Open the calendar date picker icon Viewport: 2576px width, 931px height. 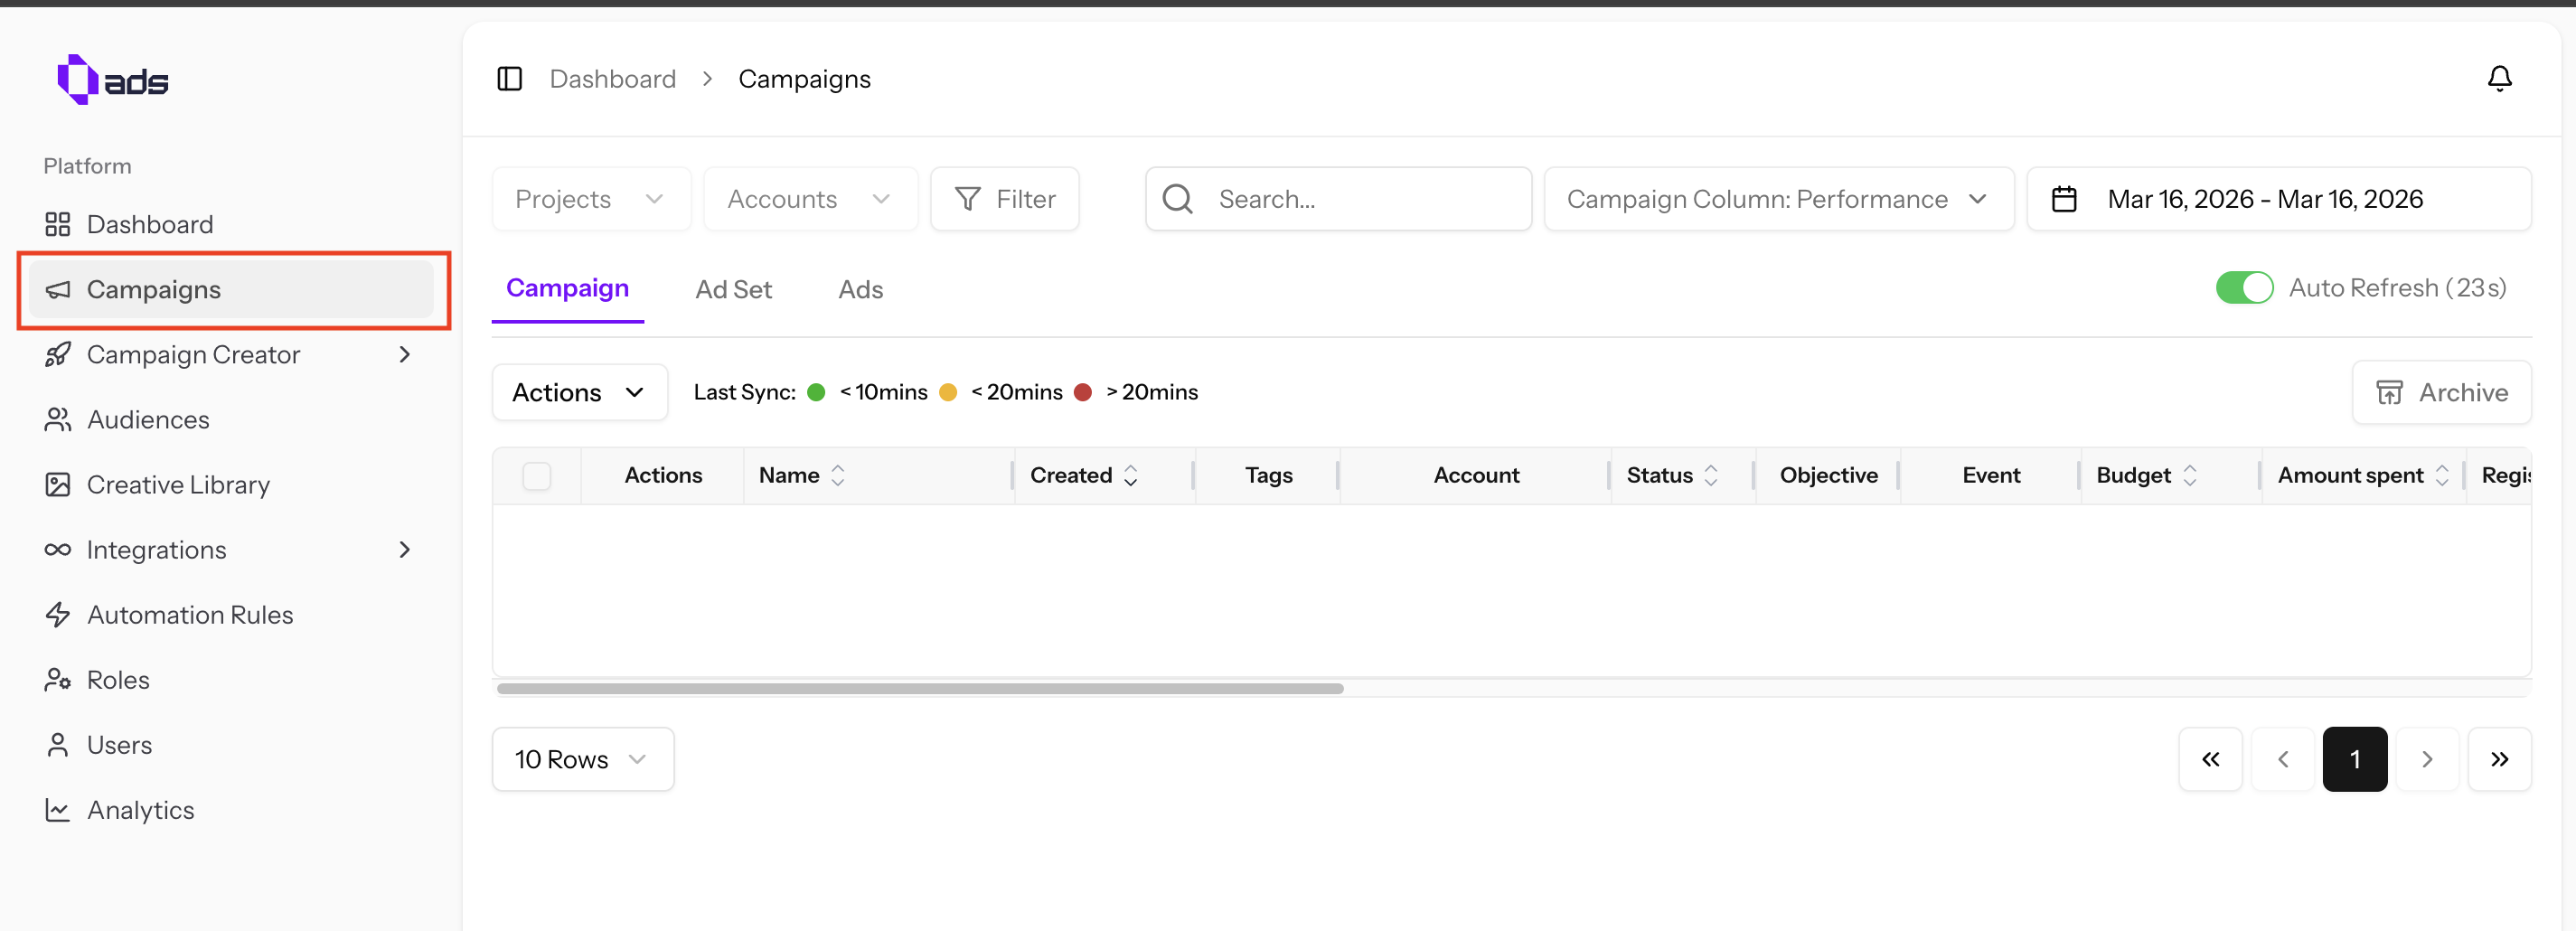pyautogui.click(x=2064, y=198)
